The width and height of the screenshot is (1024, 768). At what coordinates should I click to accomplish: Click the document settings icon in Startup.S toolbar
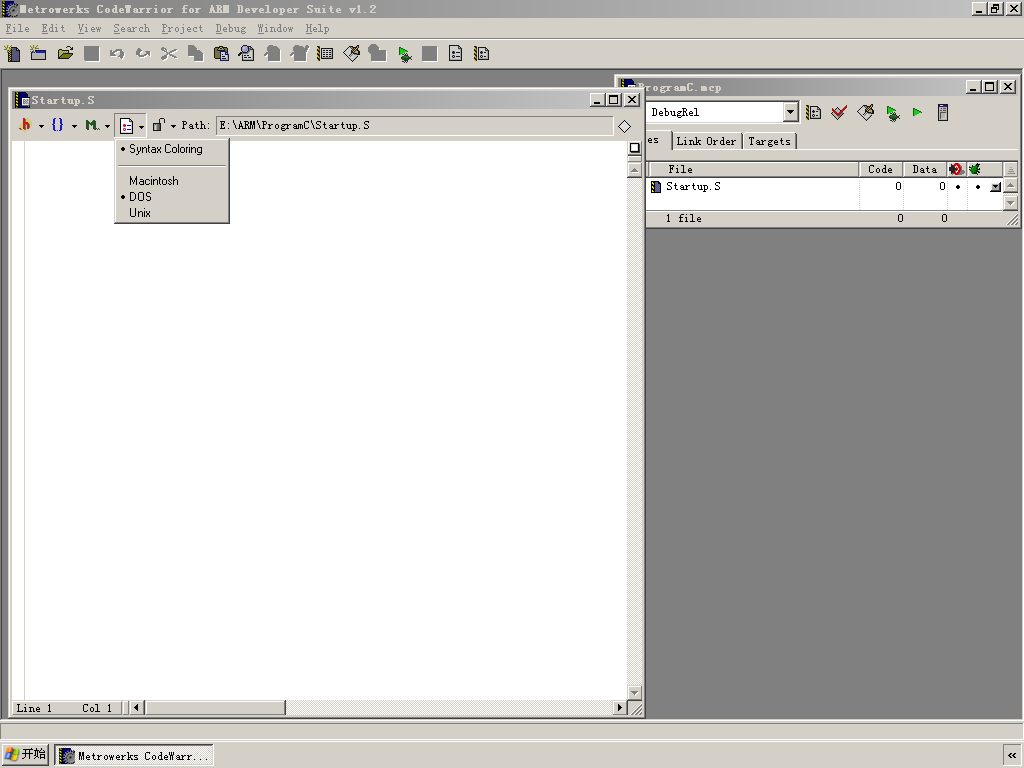(127, 125)
